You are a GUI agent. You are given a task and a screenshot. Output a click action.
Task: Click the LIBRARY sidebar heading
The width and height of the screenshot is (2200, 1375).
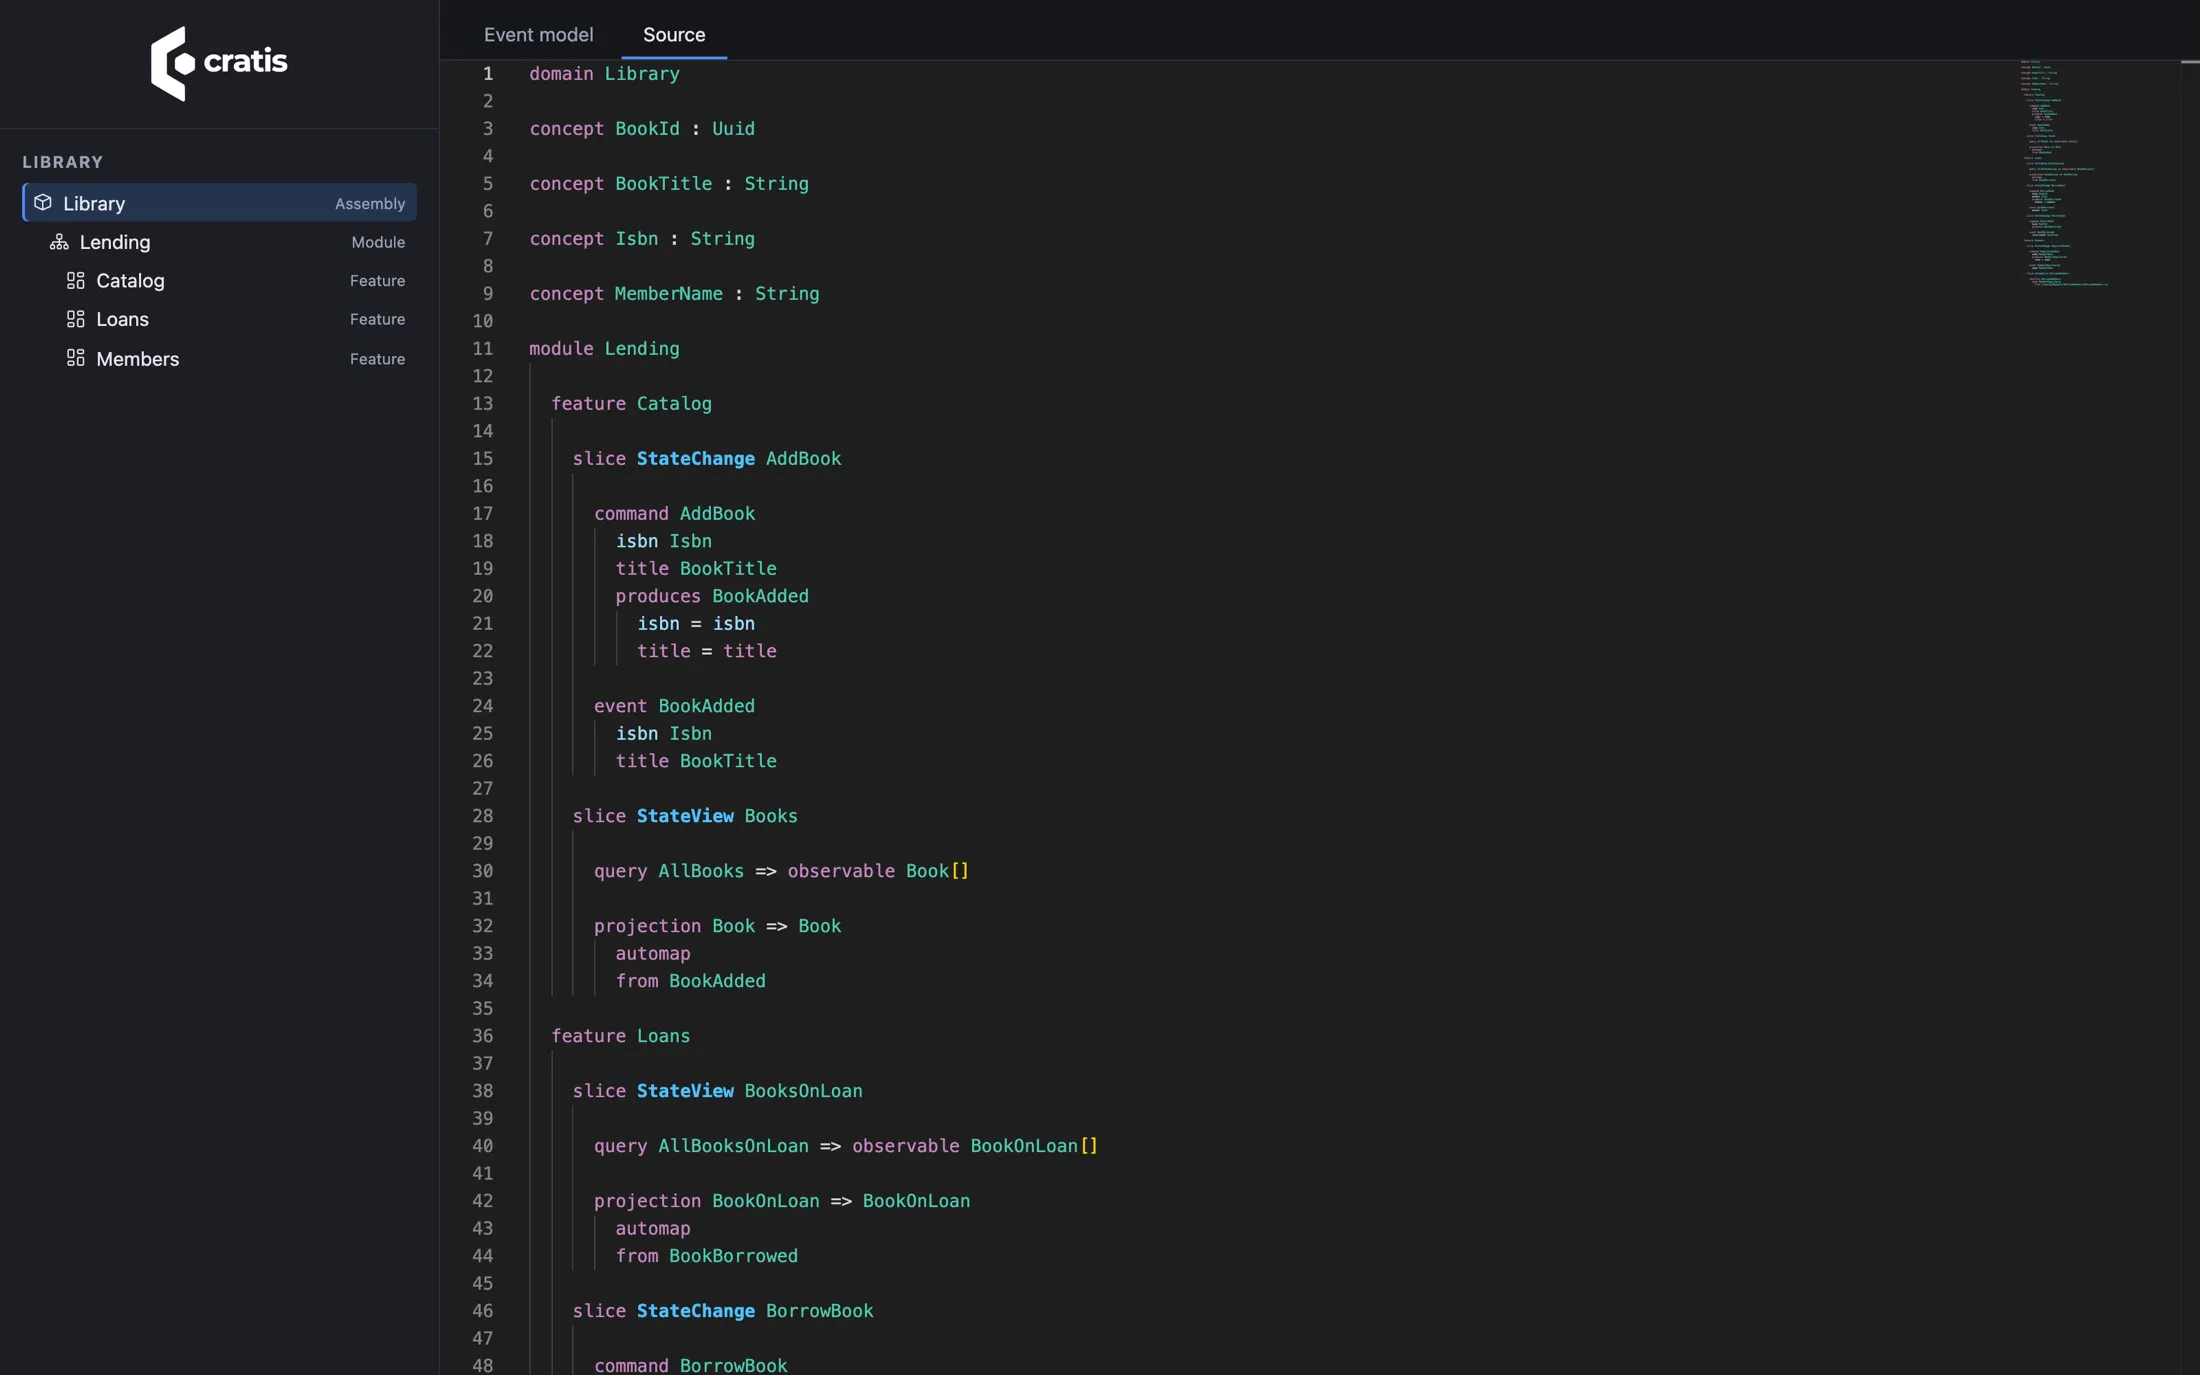pyautogui.click(x=63, y=162)
